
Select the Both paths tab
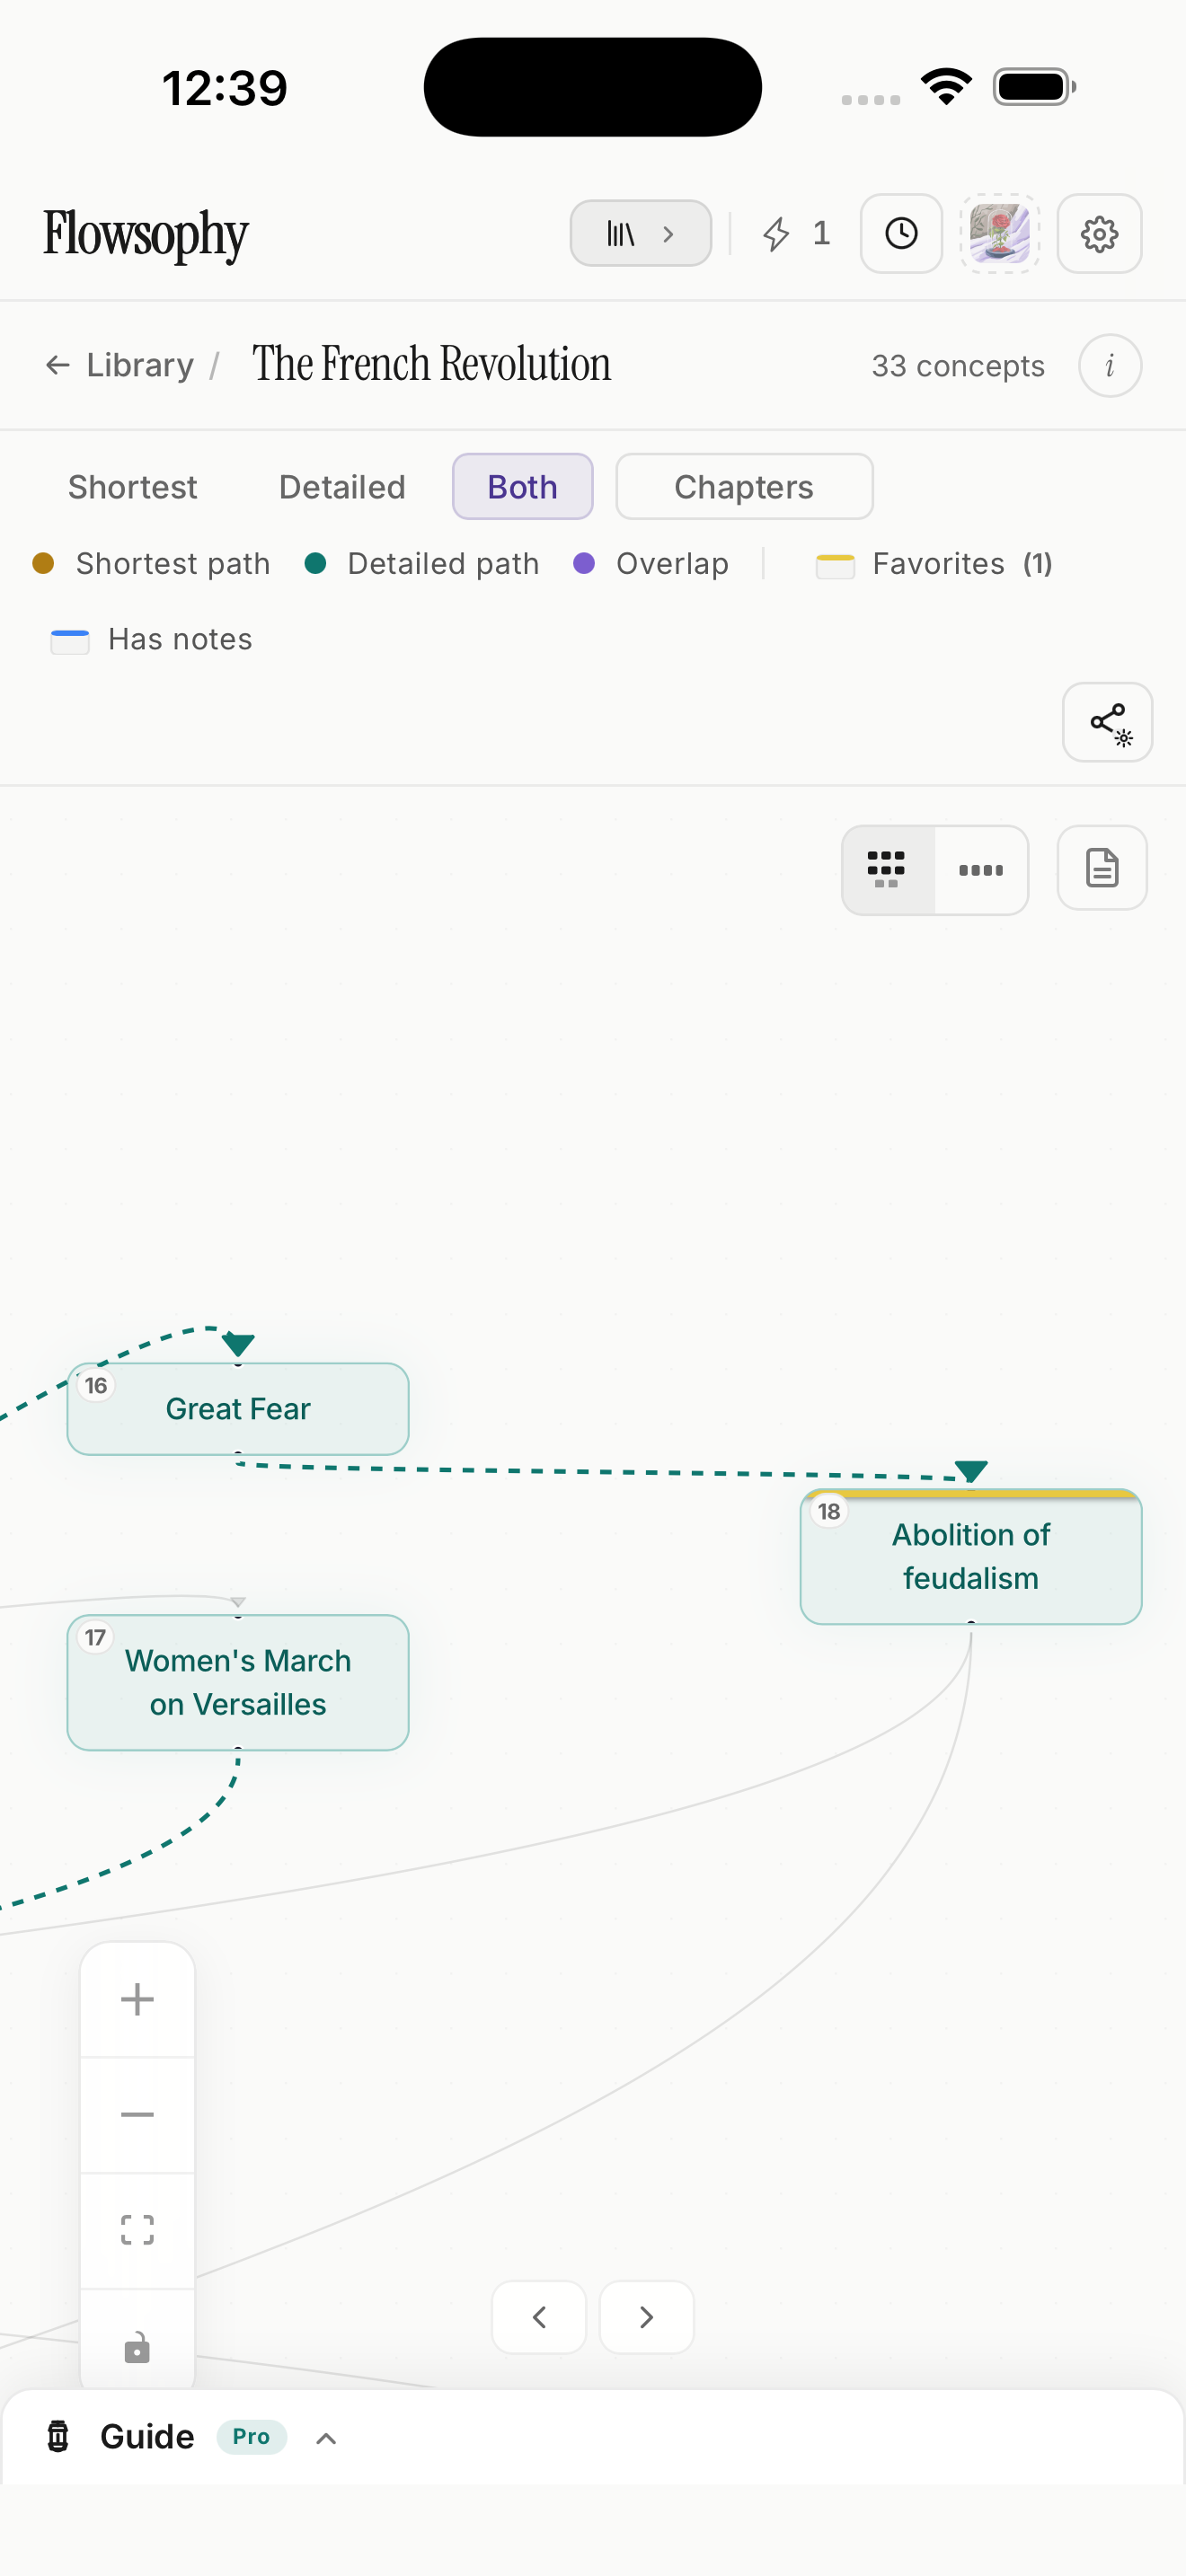point(522,487)
